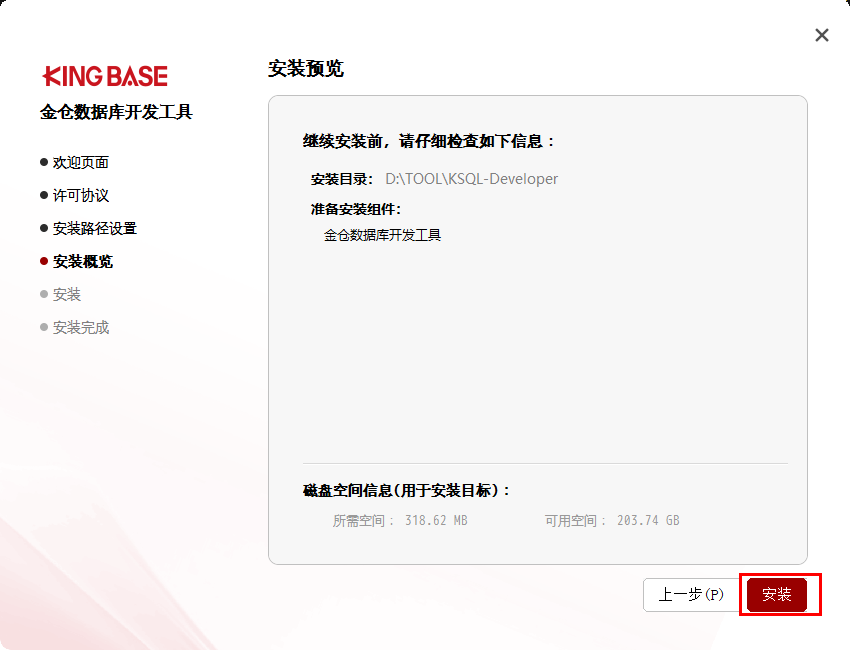Click available space 203.74 GB value
The width and height of the screenshot is (850, 650).
click(648, 521)
